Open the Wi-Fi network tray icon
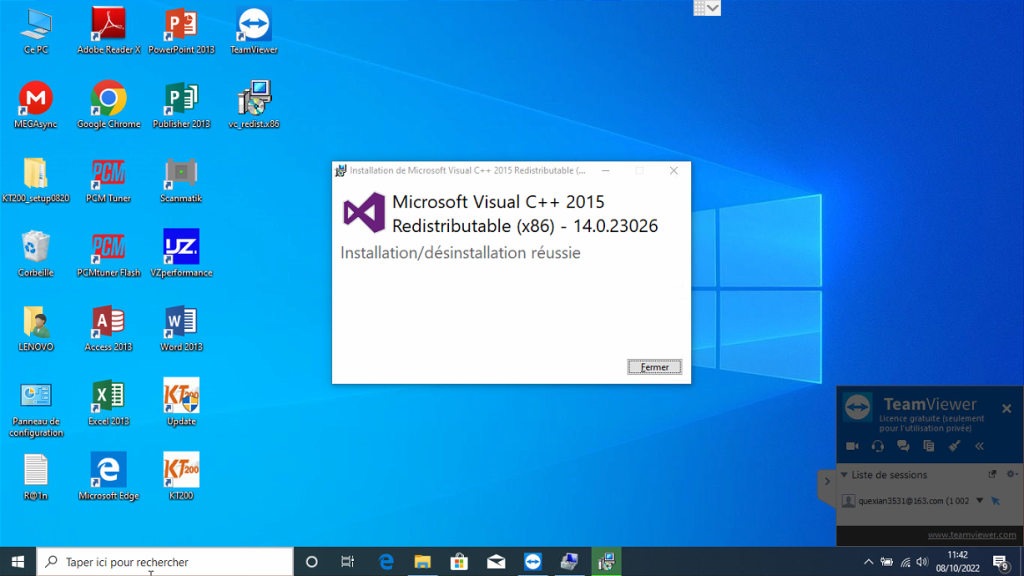The width and height of the screenshot is (1024, 576). (x=905, y=562)
